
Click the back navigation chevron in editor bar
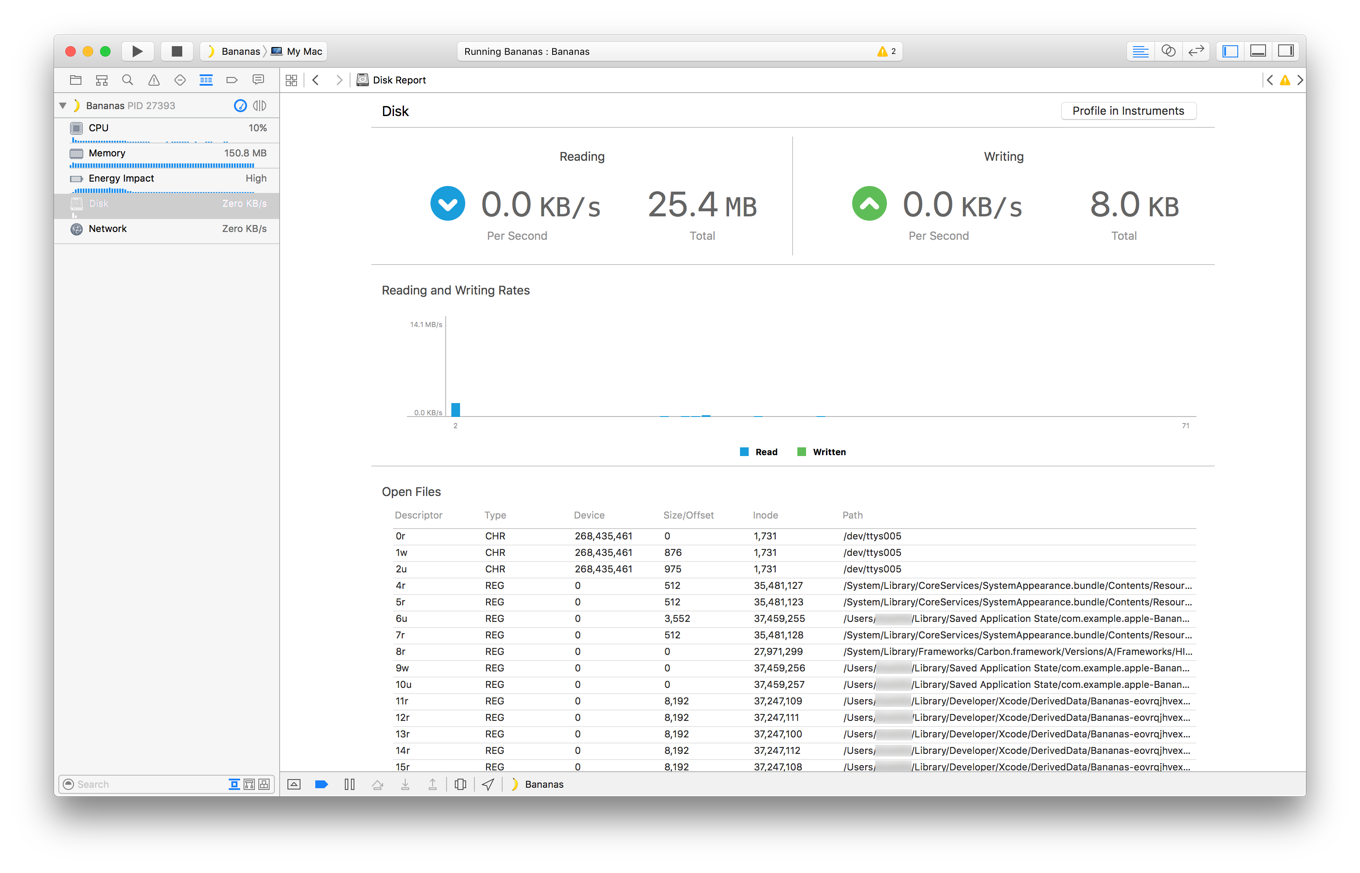(x=316, y=80)
